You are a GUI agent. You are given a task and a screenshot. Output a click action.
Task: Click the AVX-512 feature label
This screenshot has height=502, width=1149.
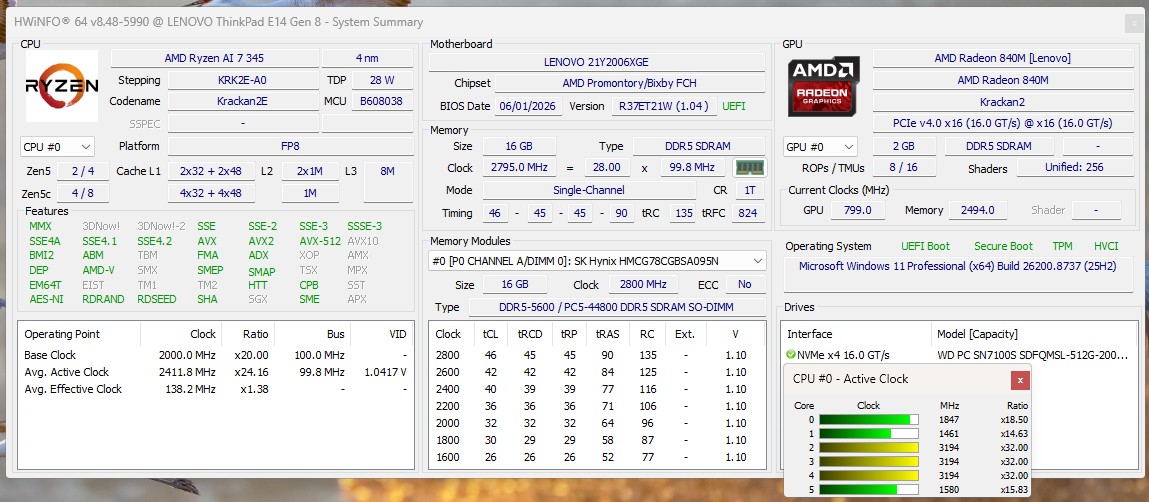320,240
